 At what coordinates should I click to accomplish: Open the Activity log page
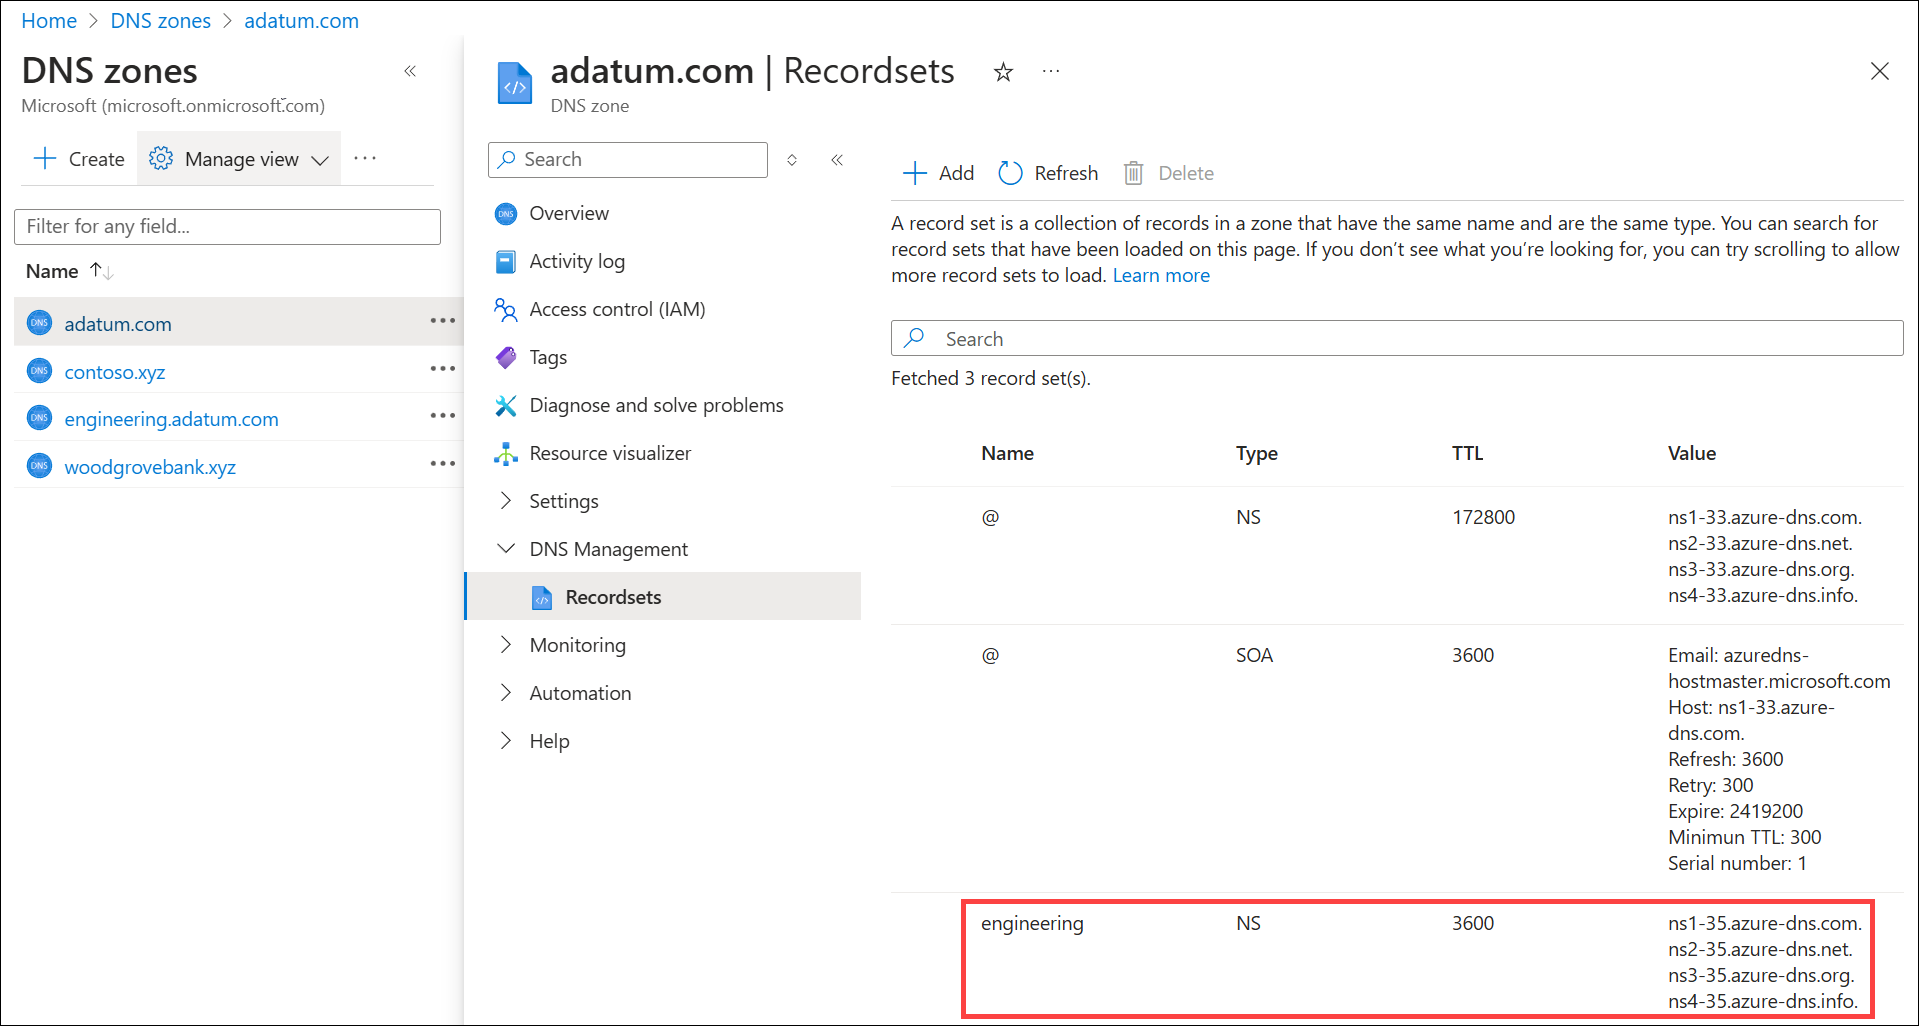click(x=576, y=261)
